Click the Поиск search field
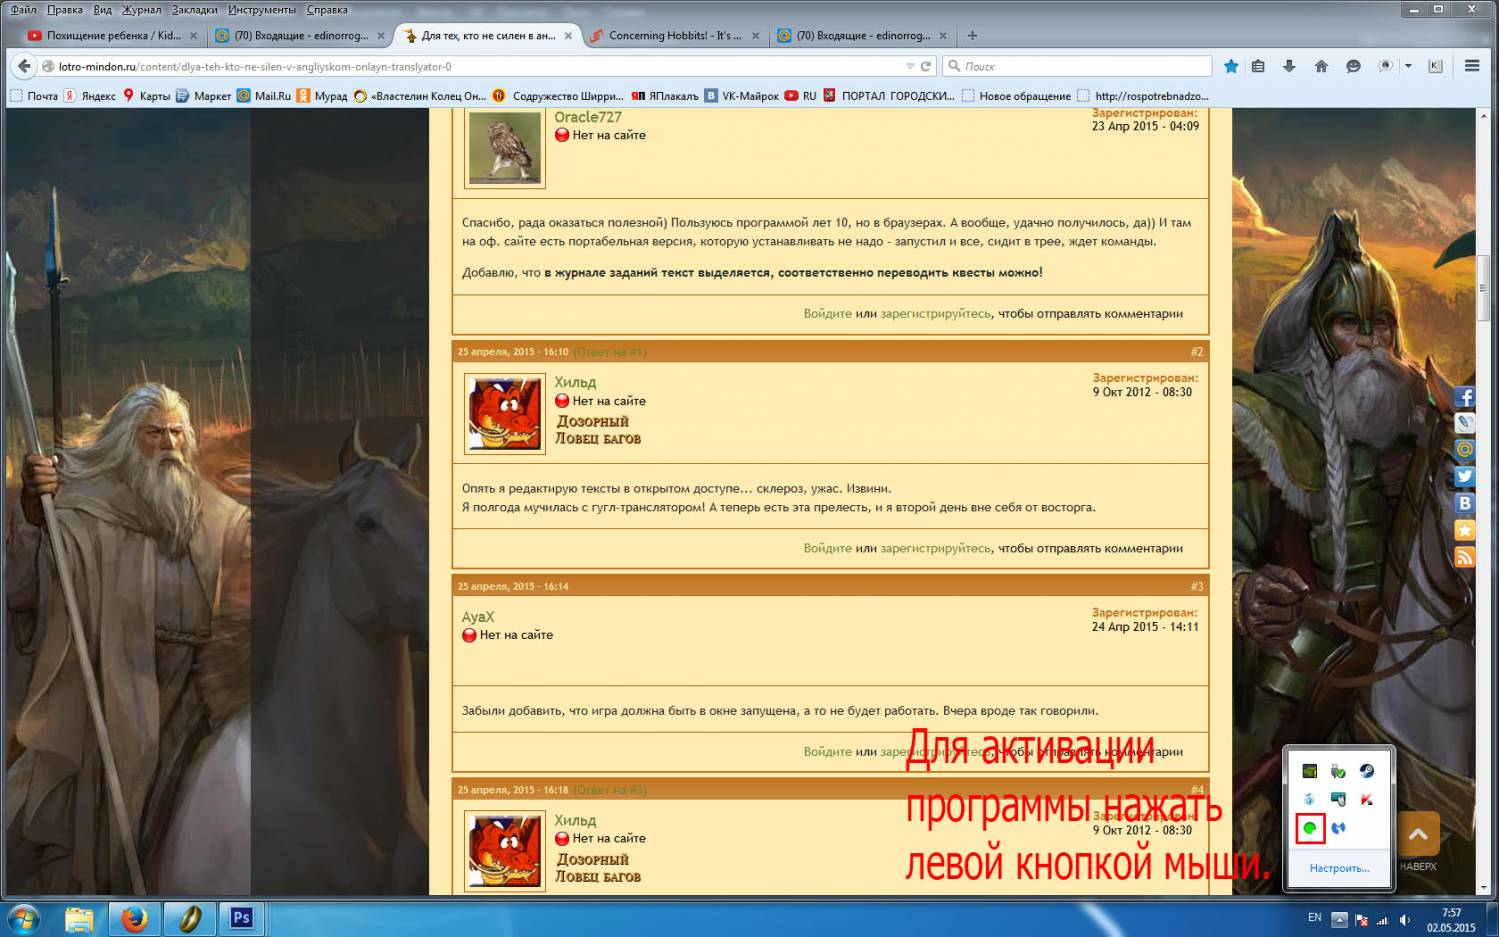The width and height of the screenshot is (1499, 937). pos(1080,66)
